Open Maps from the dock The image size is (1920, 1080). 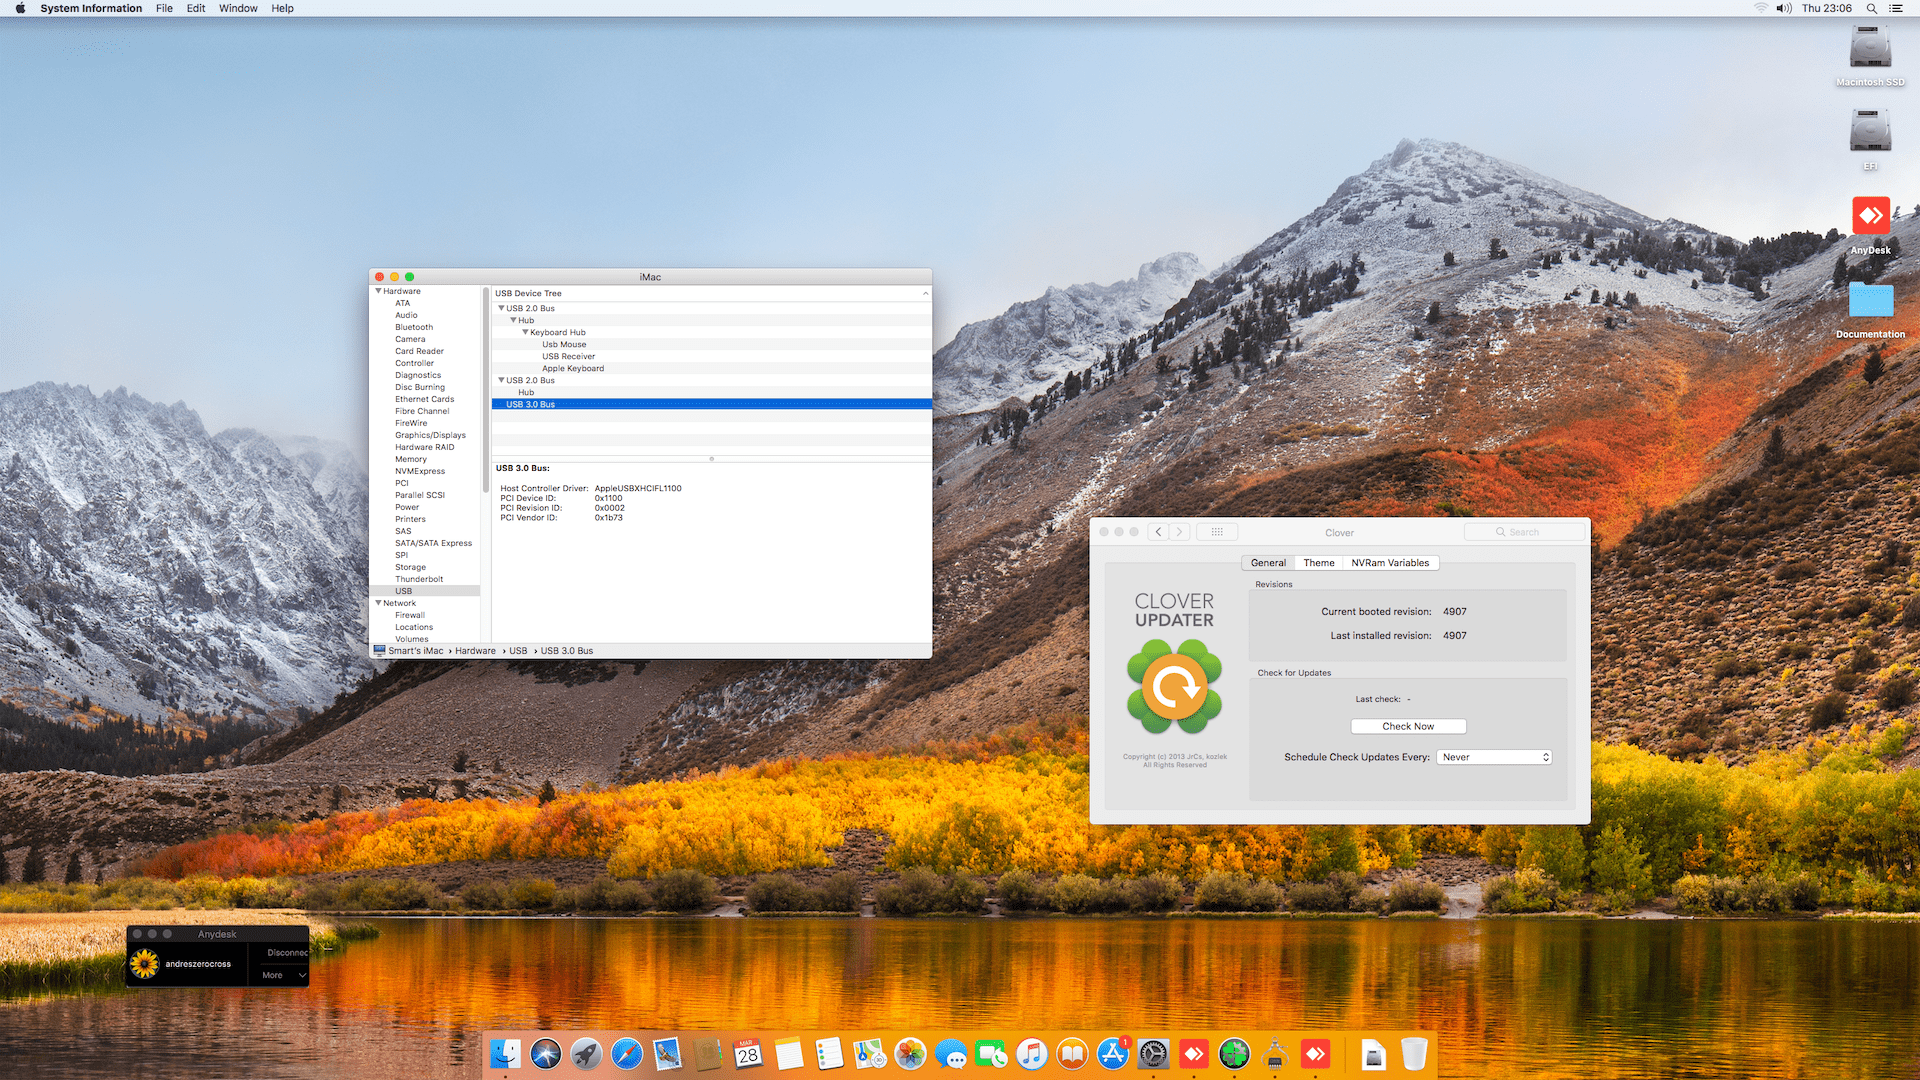coord(870,1053)
